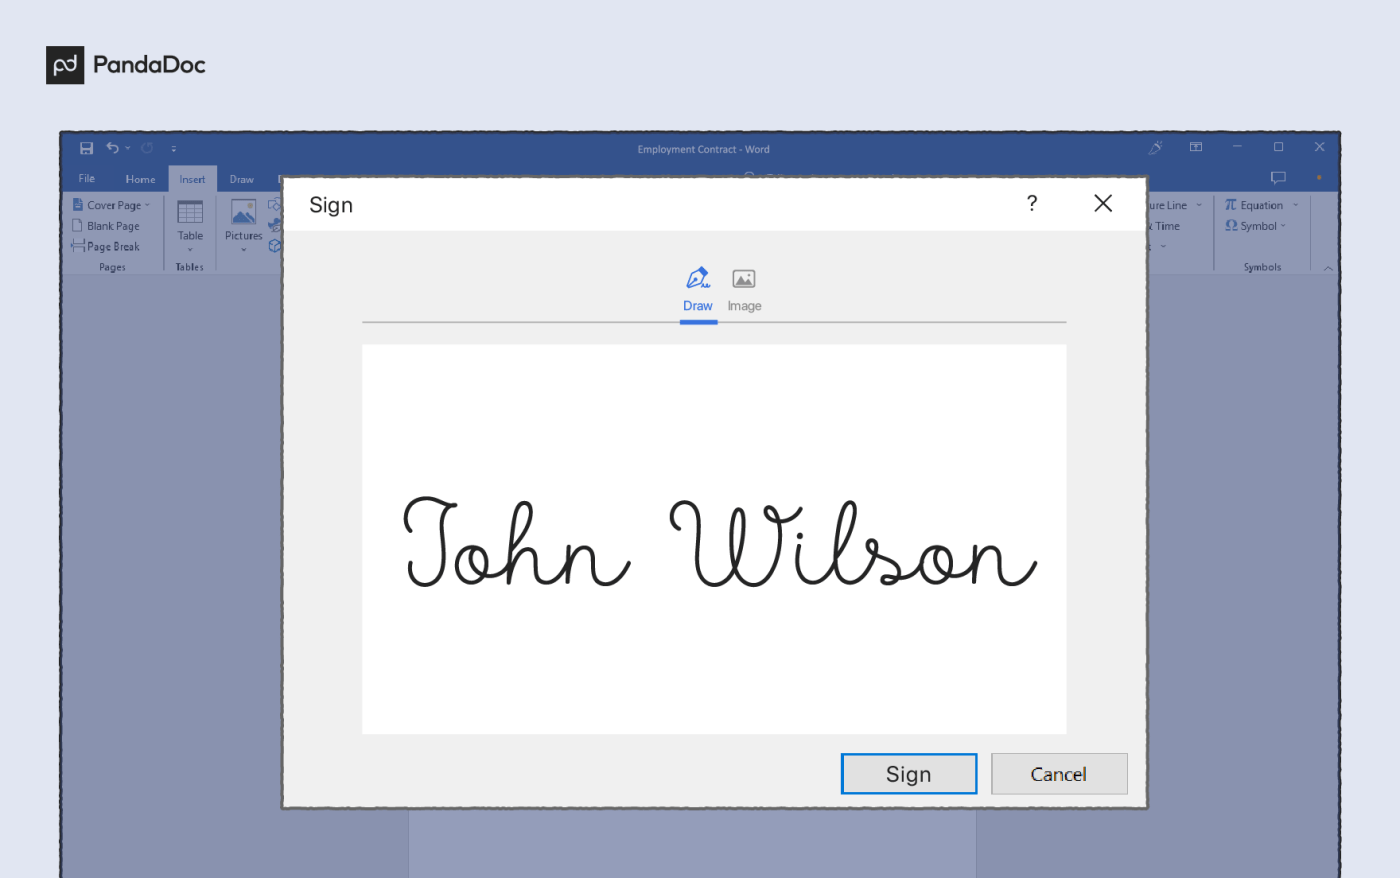Open the File menu in Word
The height and width of the screenshot is (878, 1400).
pyautogui.click(x=87, y=179)
